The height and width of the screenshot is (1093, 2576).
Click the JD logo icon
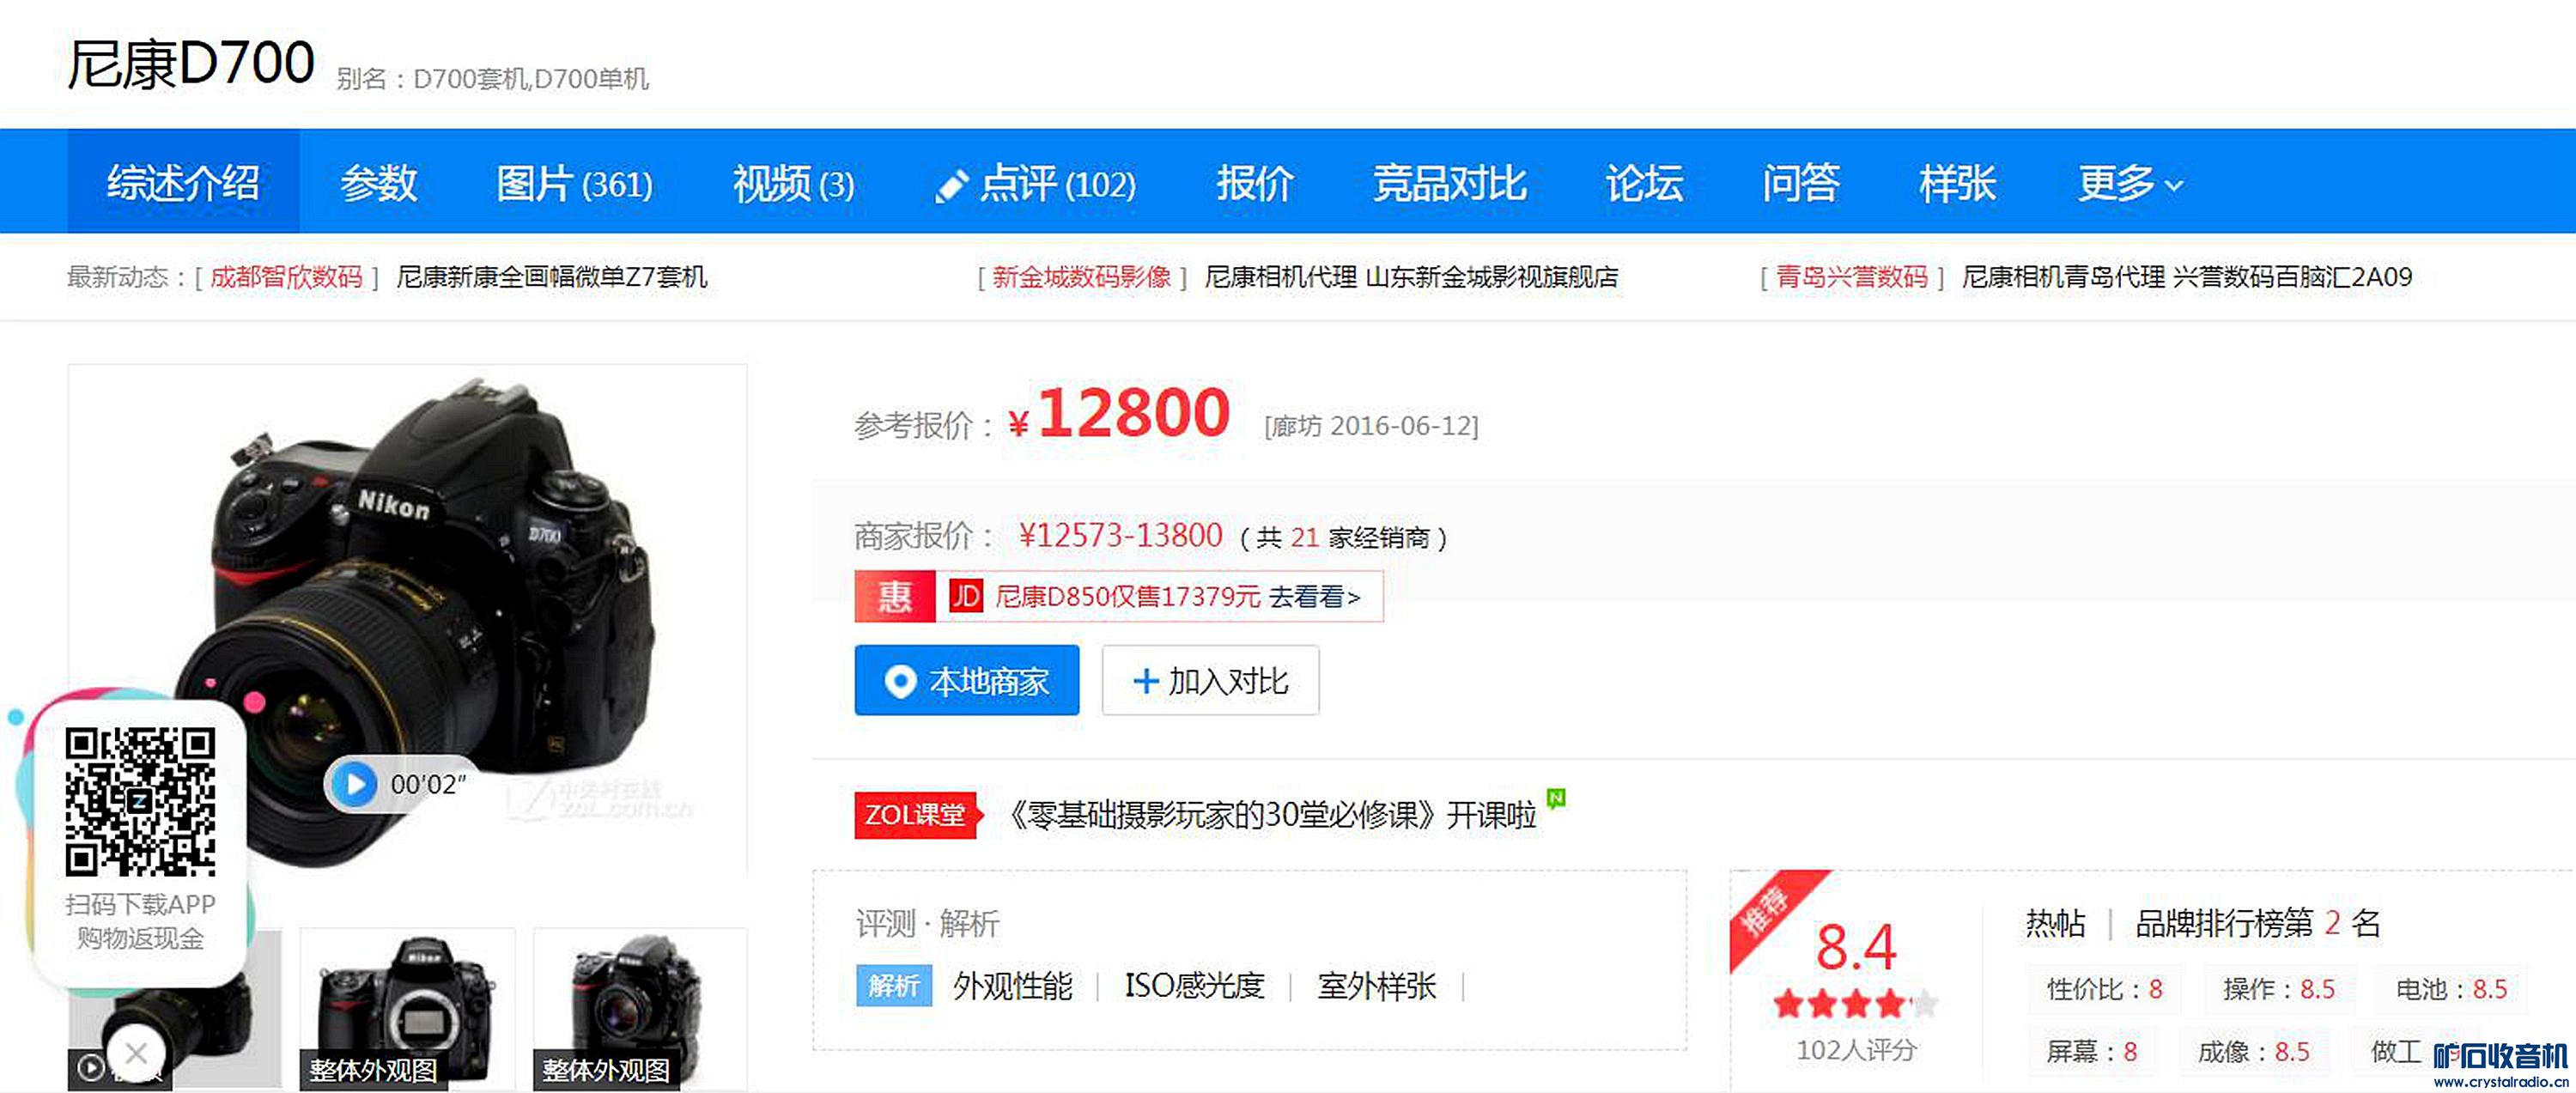pos(965,597)
